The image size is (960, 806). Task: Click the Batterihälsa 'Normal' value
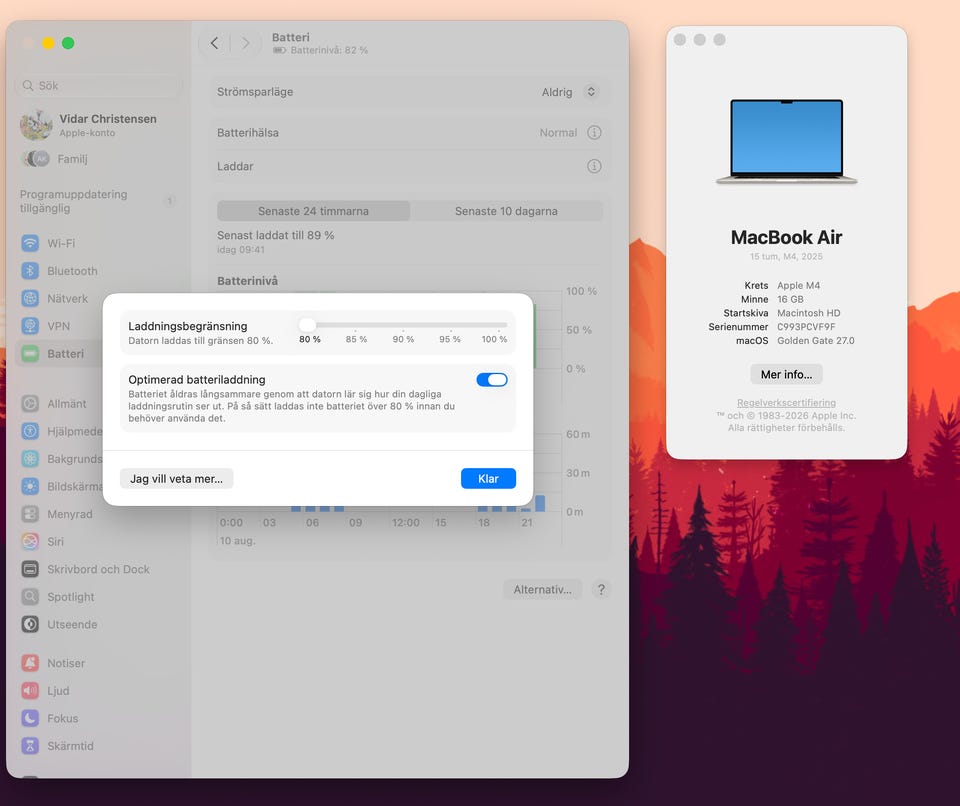click(558, 132)
